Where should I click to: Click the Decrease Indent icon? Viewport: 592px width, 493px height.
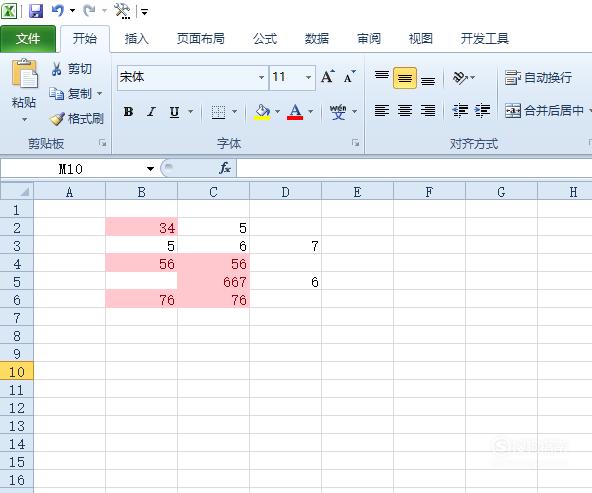click(x=460, y=111)
